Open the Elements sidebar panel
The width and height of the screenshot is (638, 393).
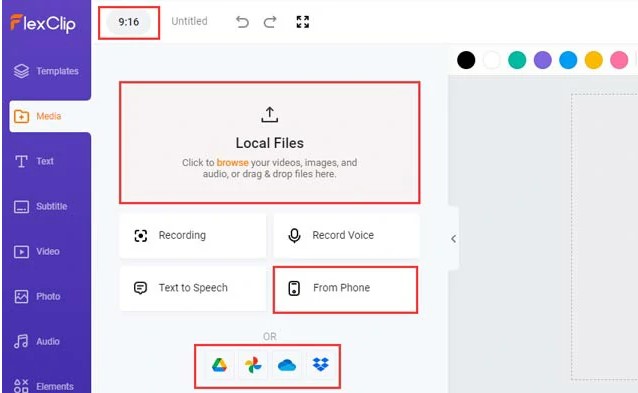tap(44, 386)
